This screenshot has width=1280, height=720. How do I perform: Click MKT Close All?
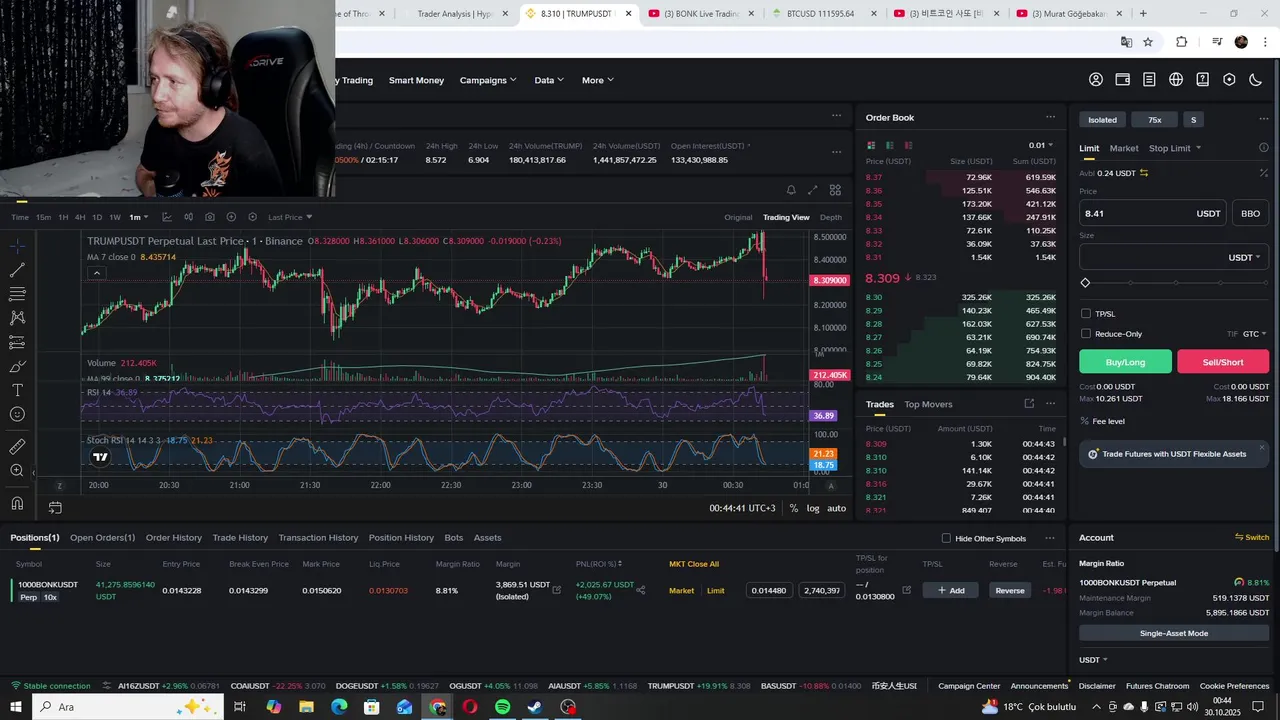coord(694,564)
